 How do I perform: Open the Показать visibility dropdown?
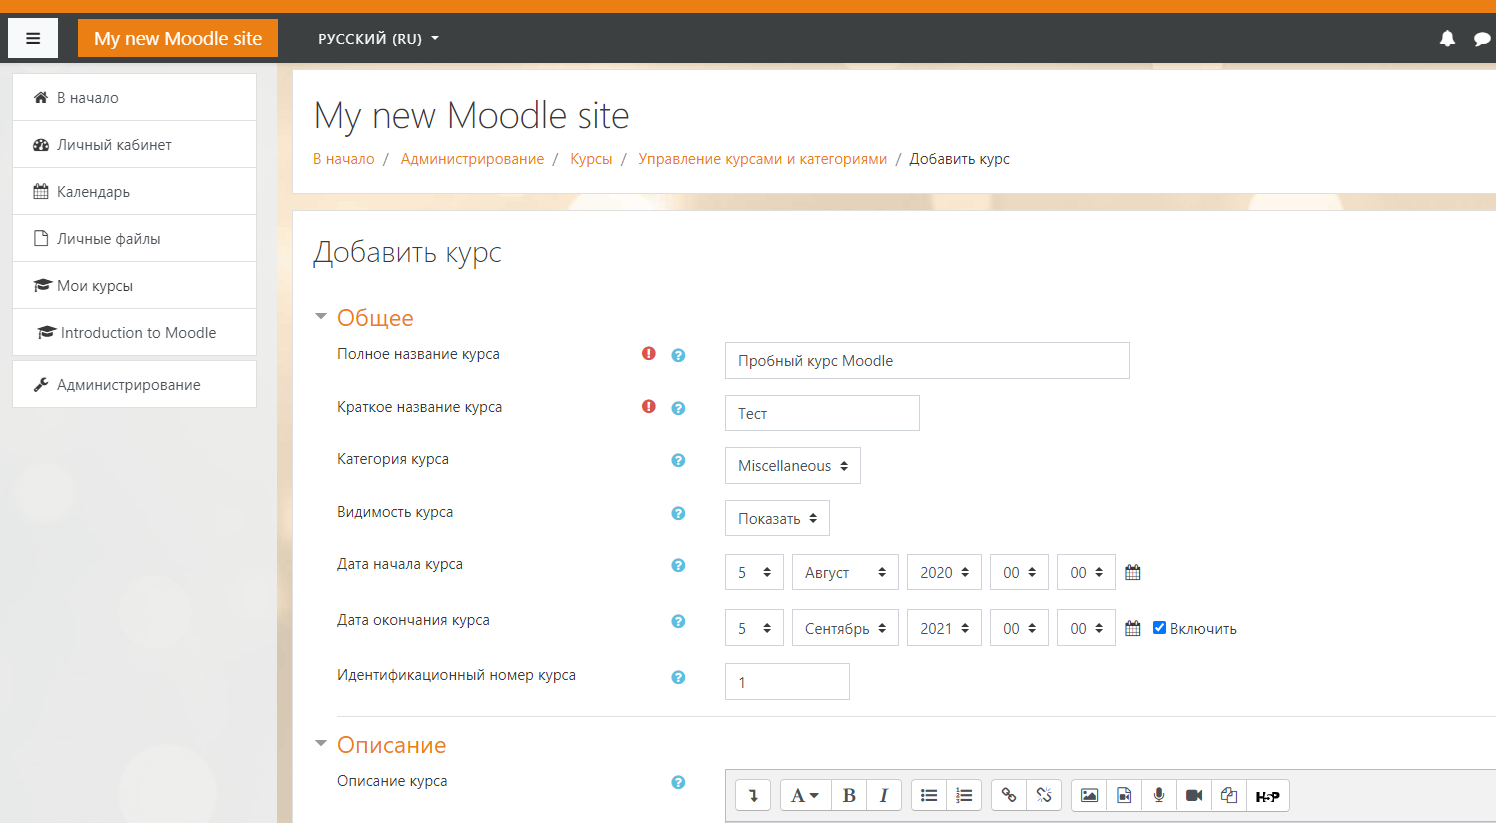[777, 518]
